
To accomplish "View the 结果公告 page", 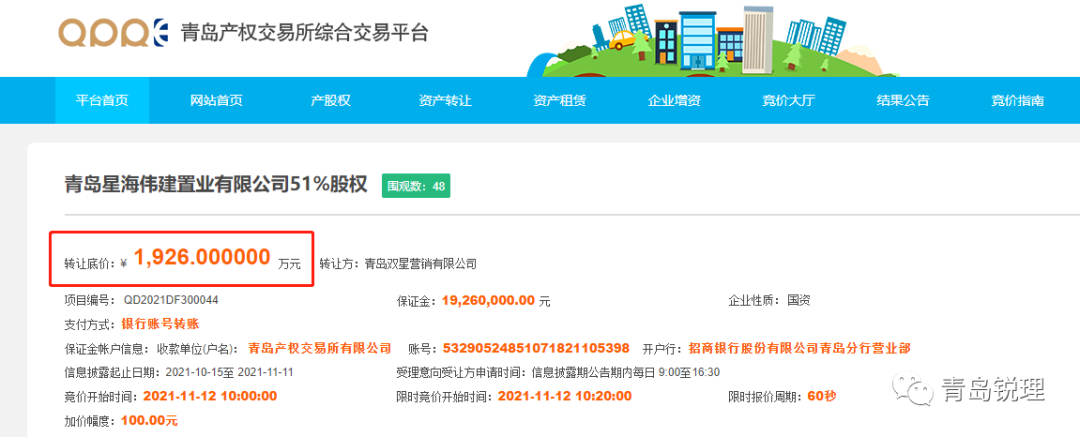I will (903, 100).
